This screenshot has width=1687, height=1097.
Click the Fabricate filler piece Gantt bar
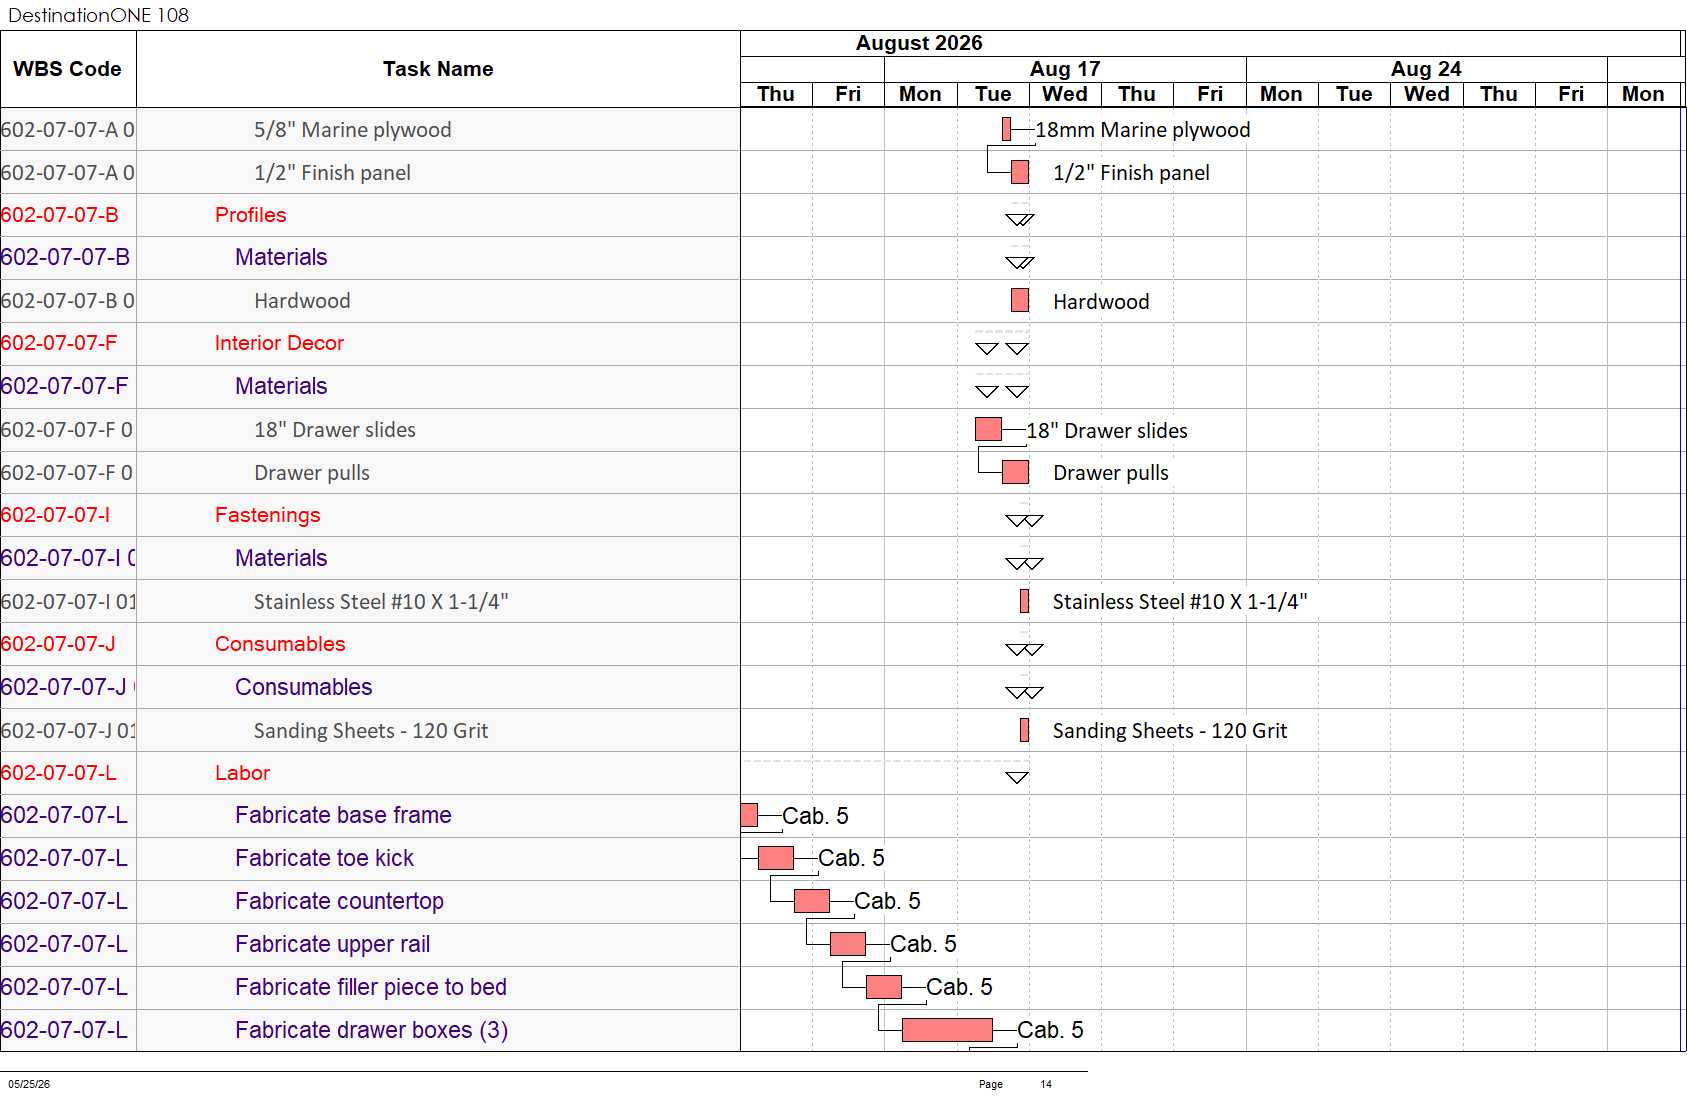884,987
